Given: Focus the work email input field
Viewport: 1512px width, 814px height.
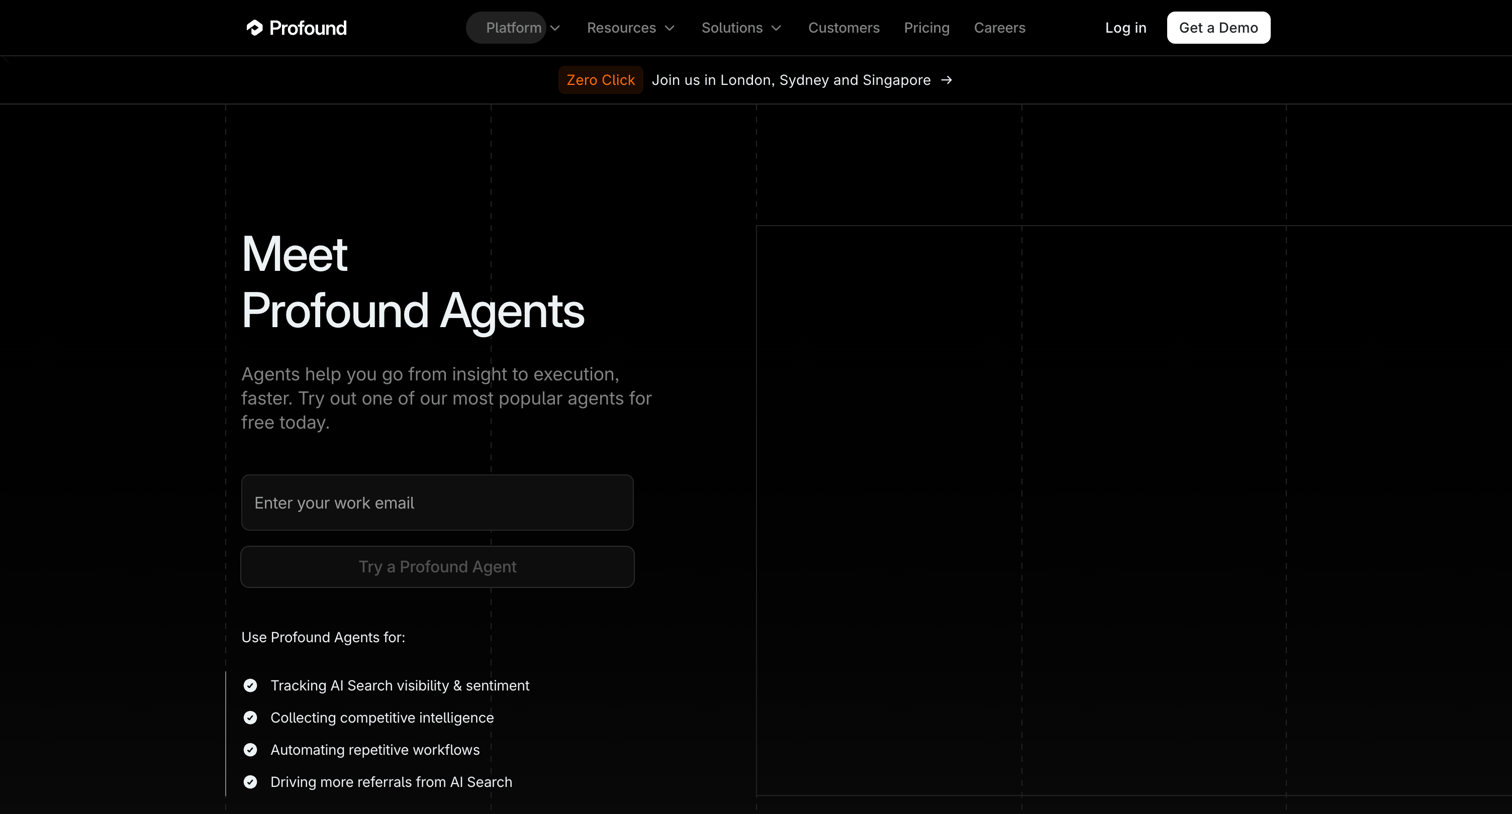Looking at the screenshot, I should coord(438,503).
